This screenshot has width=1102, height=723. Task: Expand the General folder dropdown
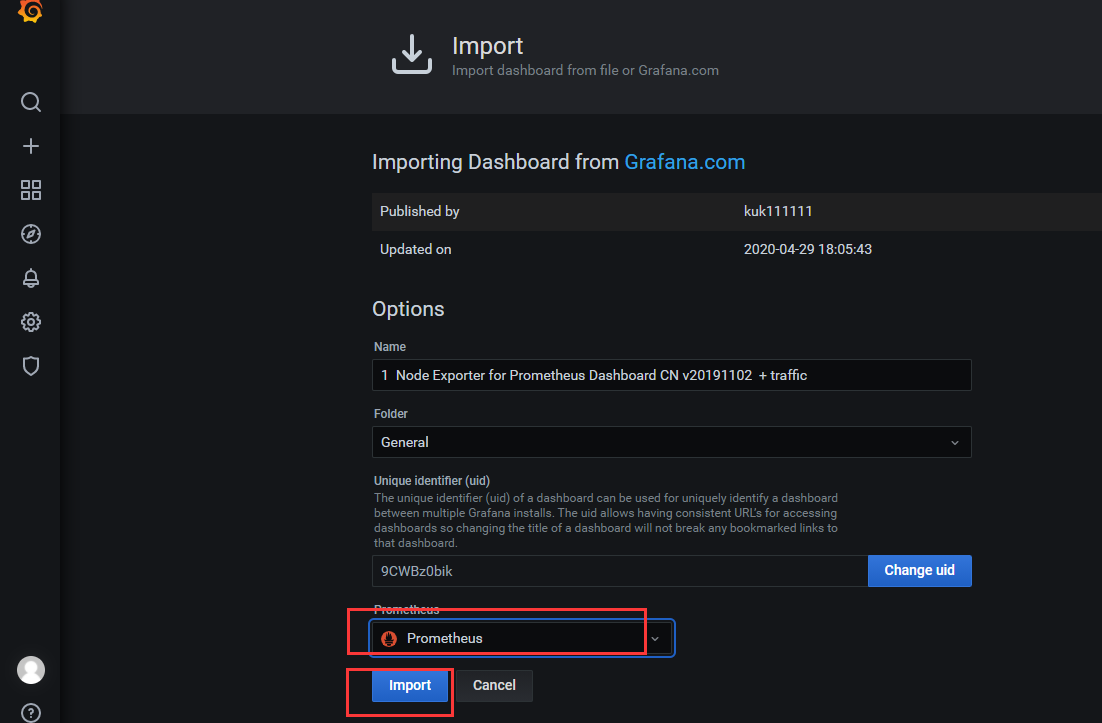(x=671, y=442)
